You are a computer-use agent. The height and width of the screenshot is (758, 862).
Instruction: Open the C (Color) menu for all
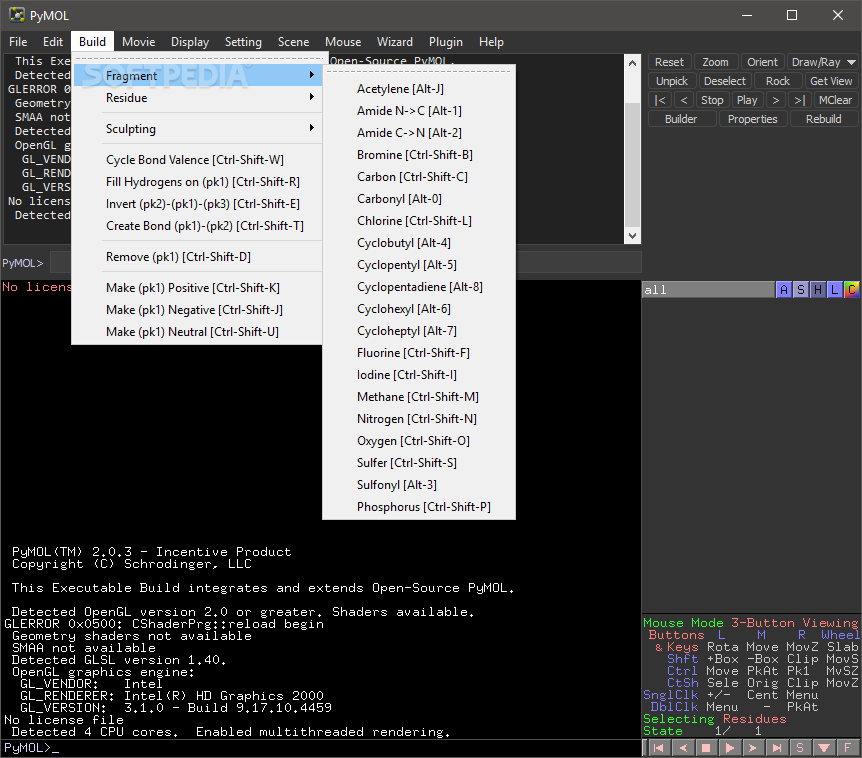(852, 290)
